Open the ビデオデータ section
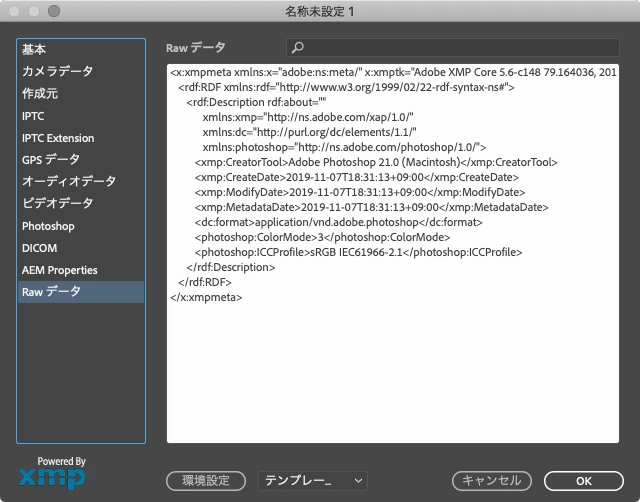 point(80,204)
